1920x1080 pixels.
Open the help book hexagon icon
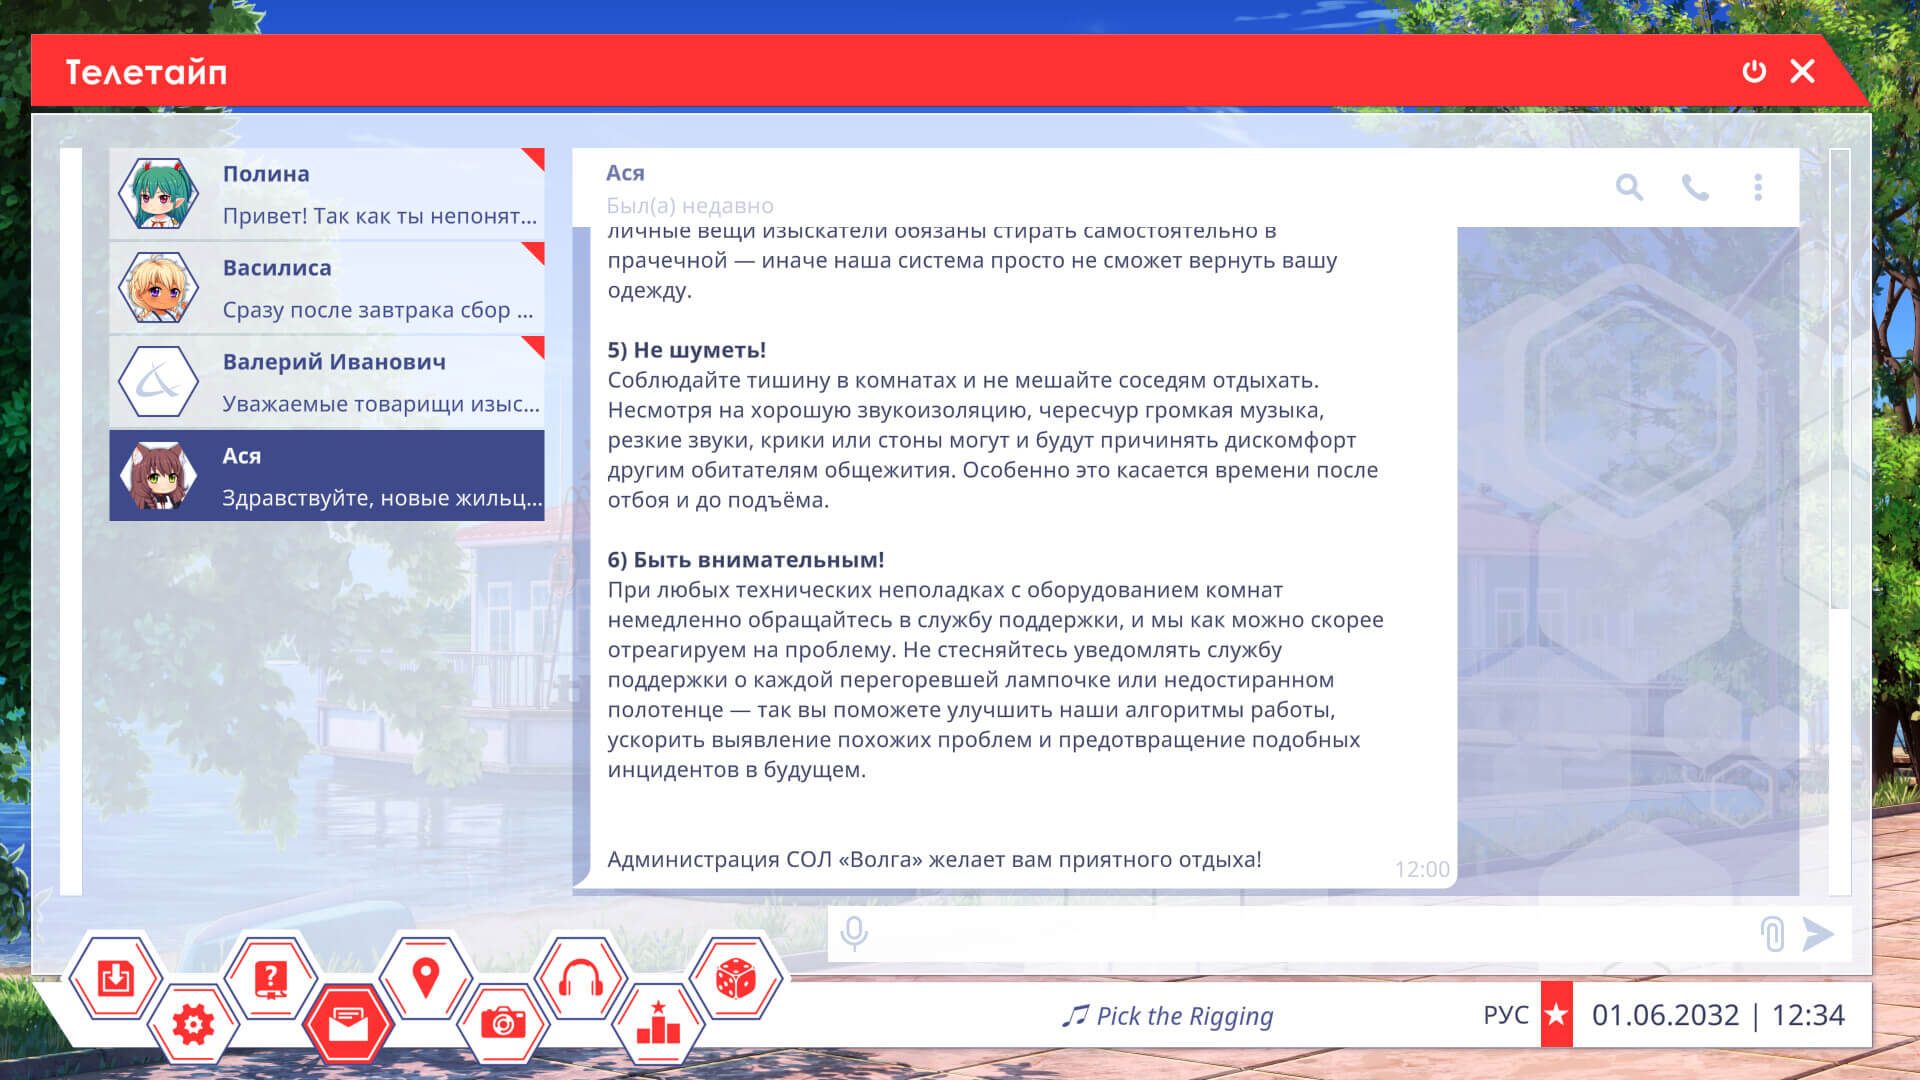point(270,977)
